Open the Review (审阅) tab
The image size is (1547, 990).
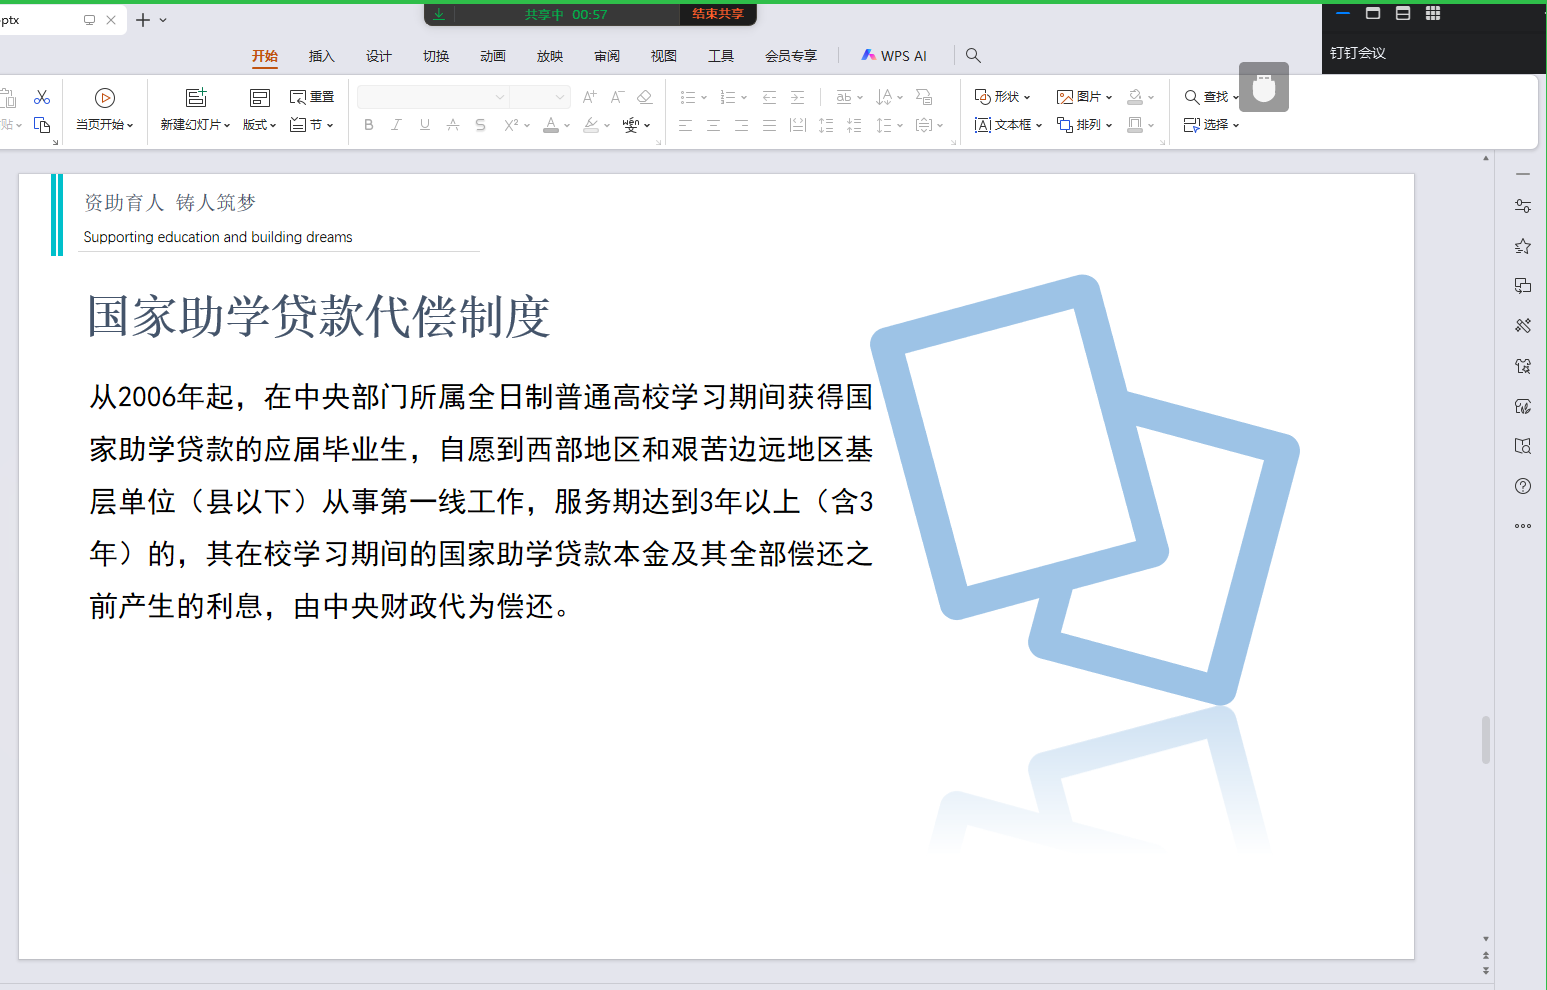point(607,56)
